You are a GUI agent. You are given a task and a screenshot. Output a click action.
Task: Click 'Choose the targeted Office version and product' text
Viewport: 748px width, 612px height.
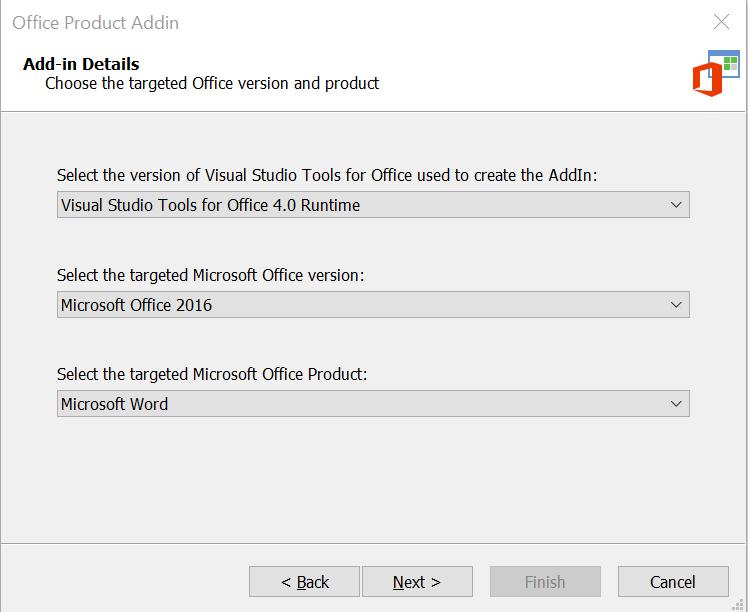coord(212,83)
